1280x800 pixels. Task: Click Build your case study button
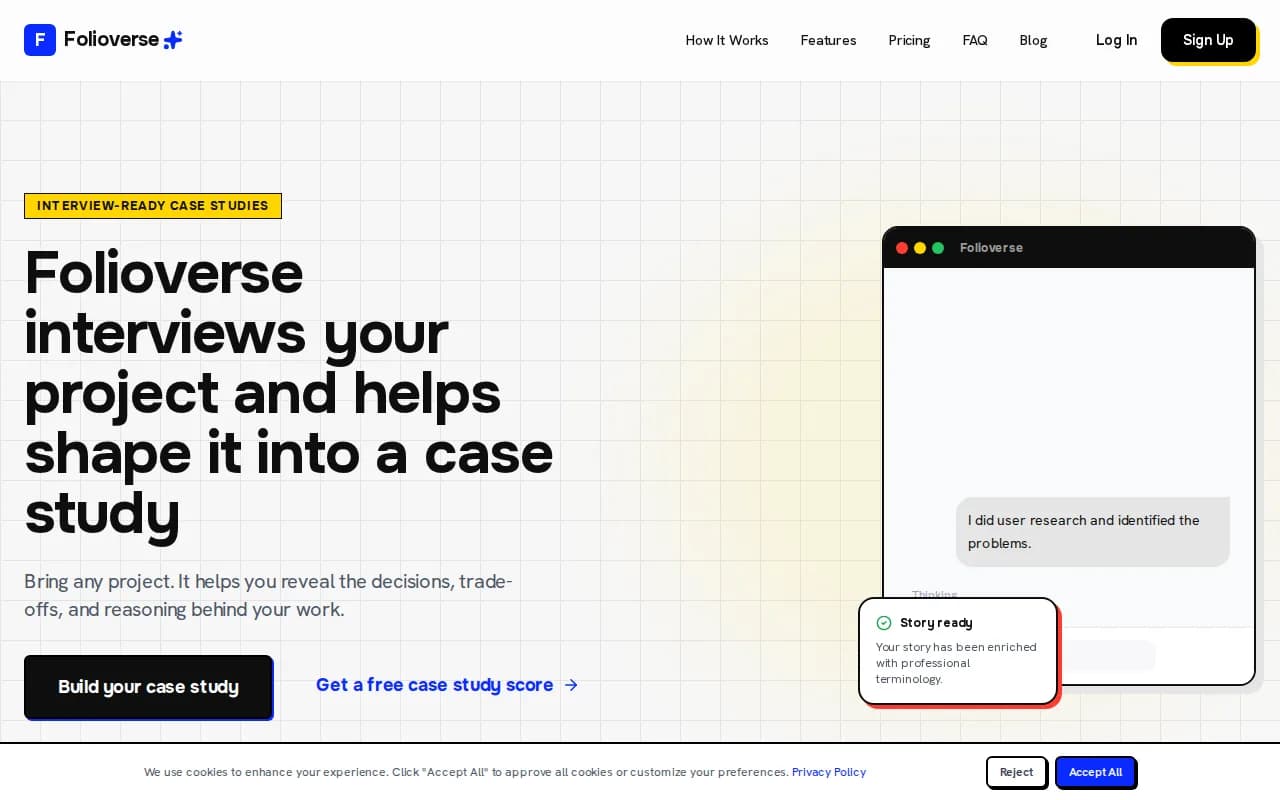point(148,687)
